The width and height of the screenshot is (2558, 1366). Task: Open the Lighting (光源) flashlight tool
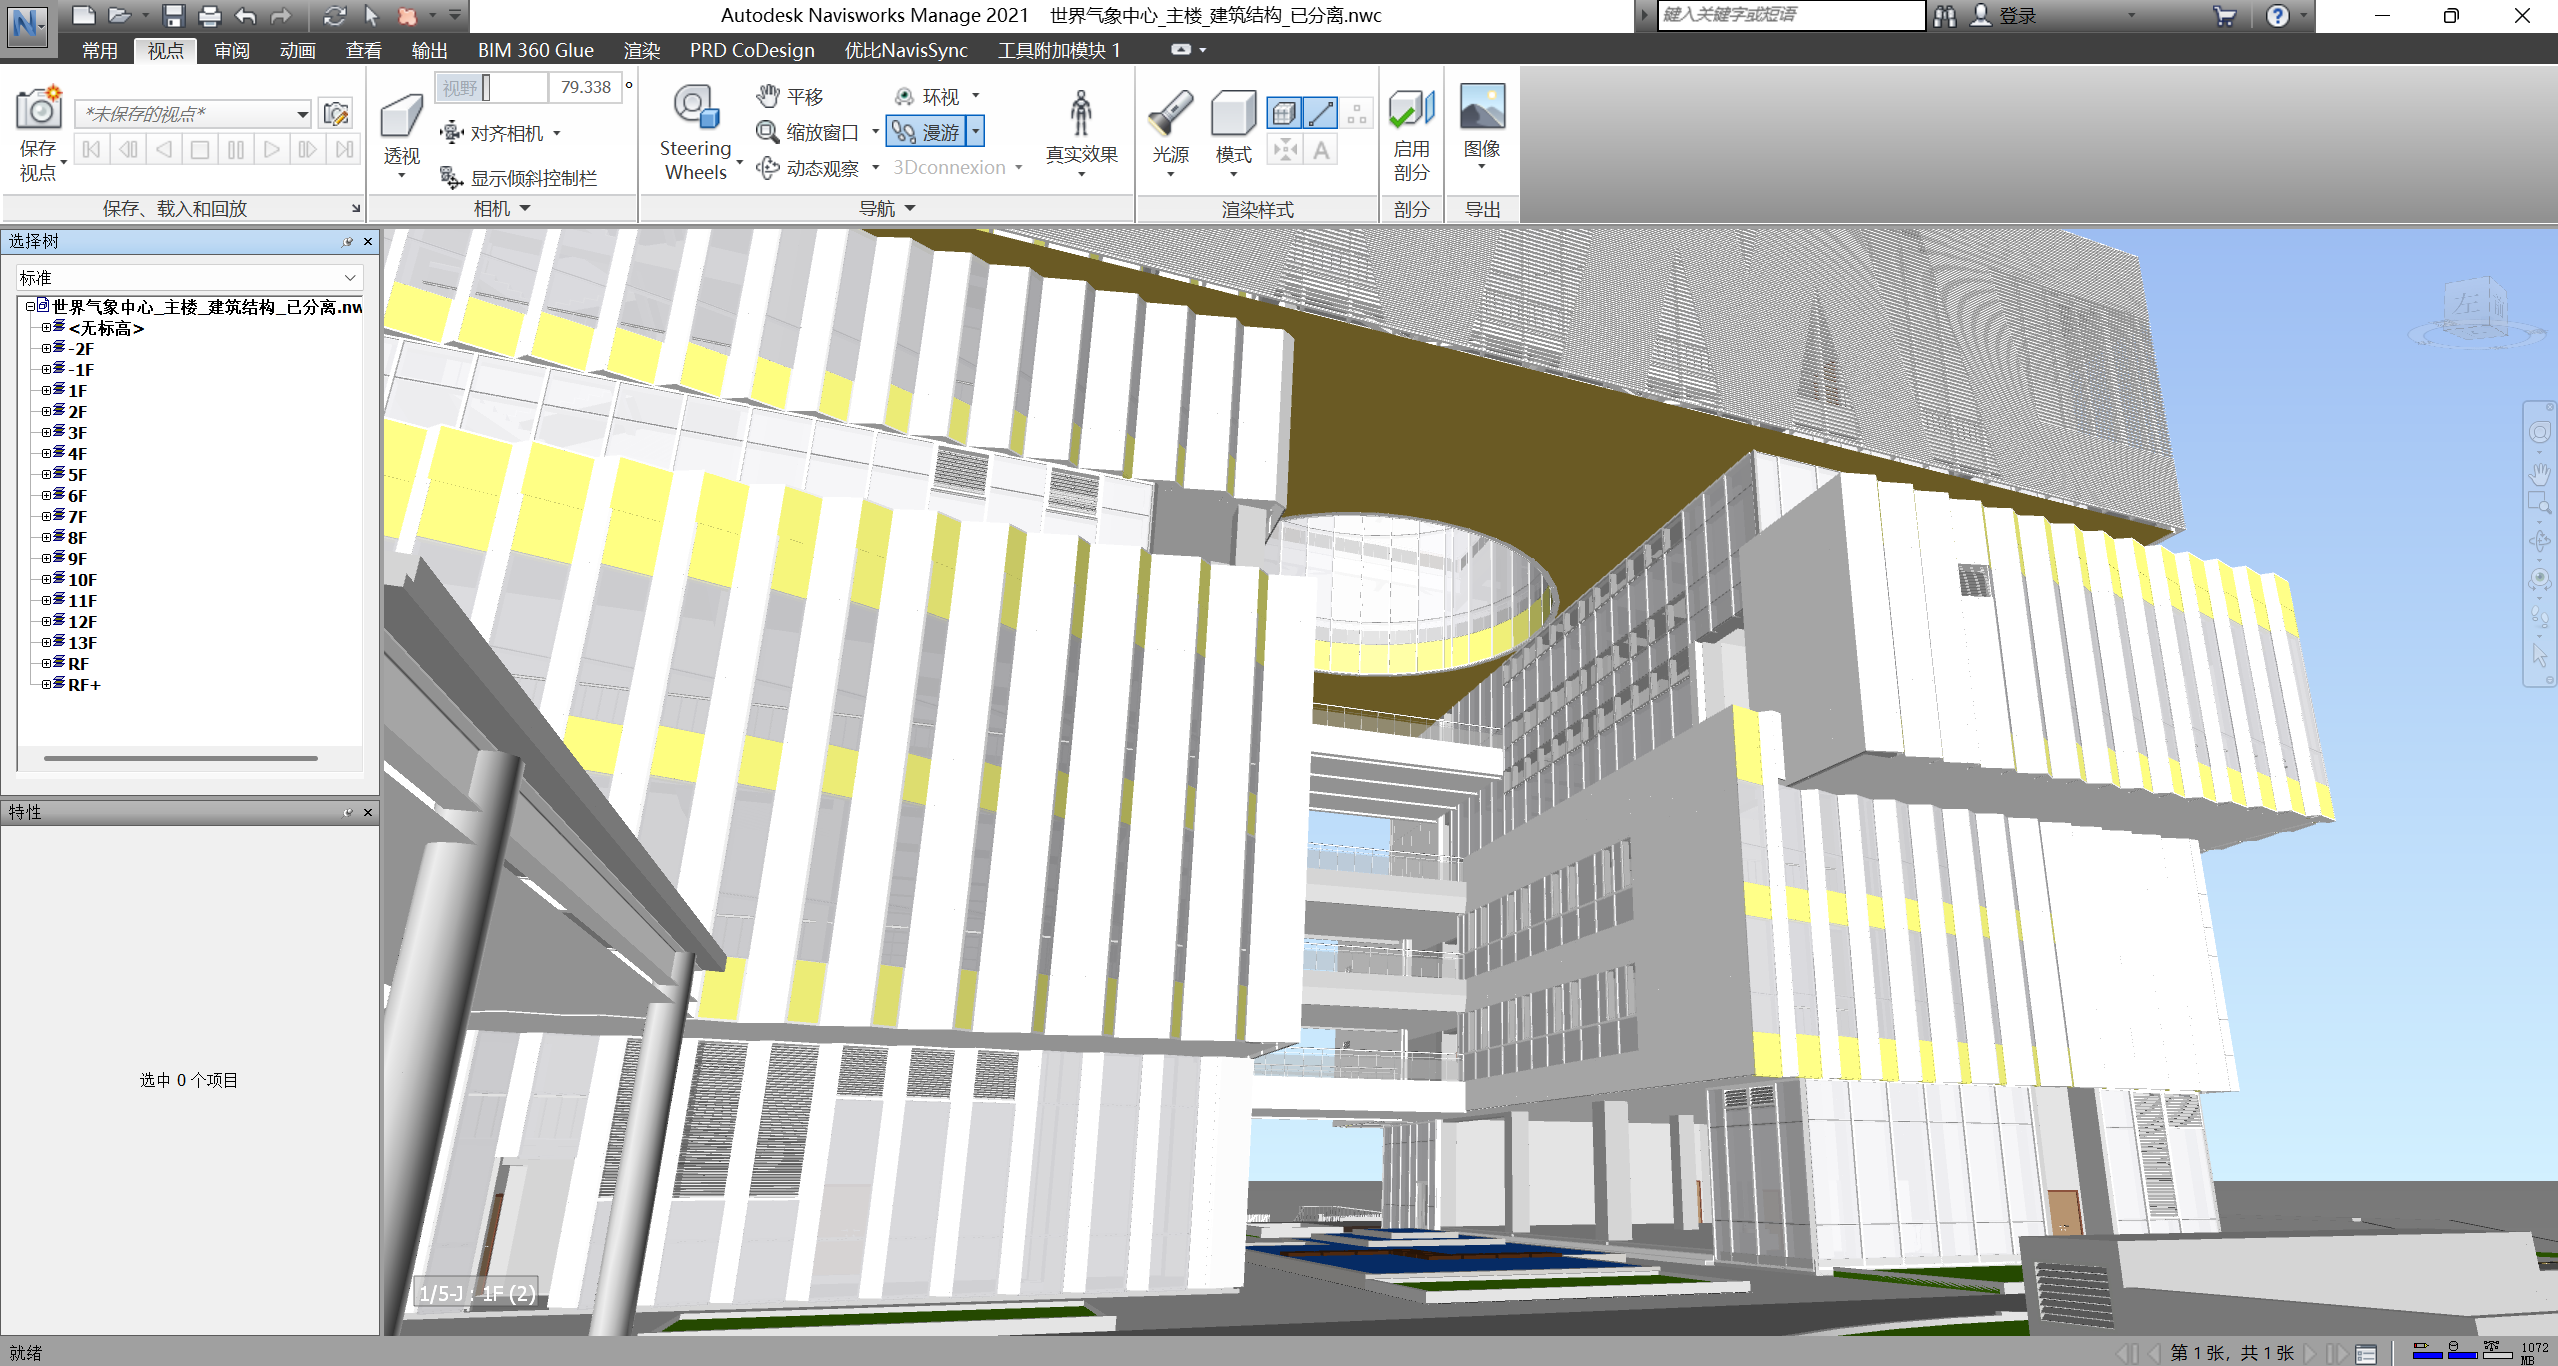tap(1170, 115)
